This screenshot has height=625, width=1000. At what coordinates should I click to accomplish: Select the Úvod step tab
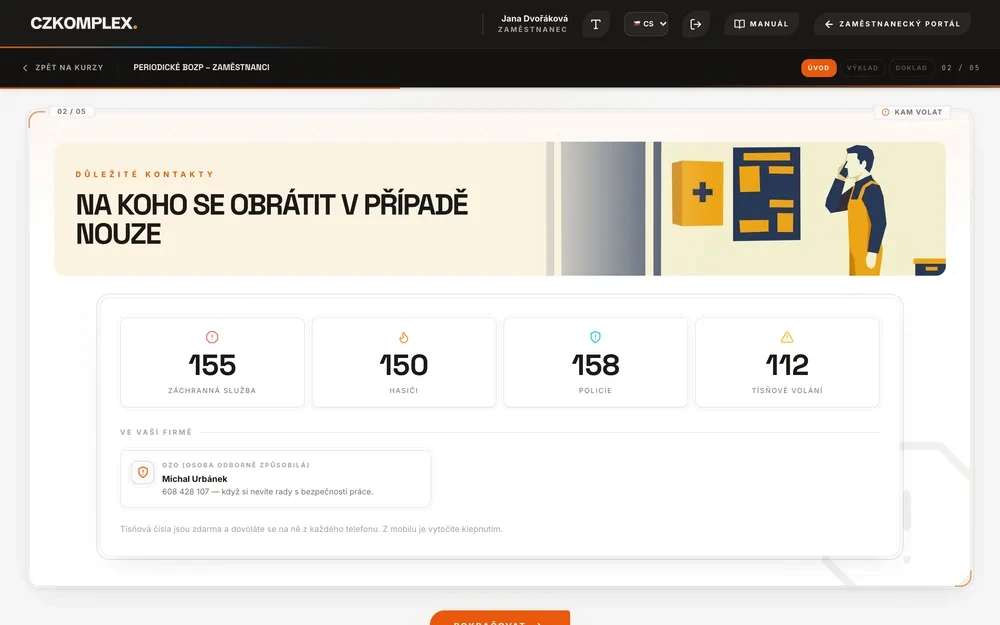(818, 68)
